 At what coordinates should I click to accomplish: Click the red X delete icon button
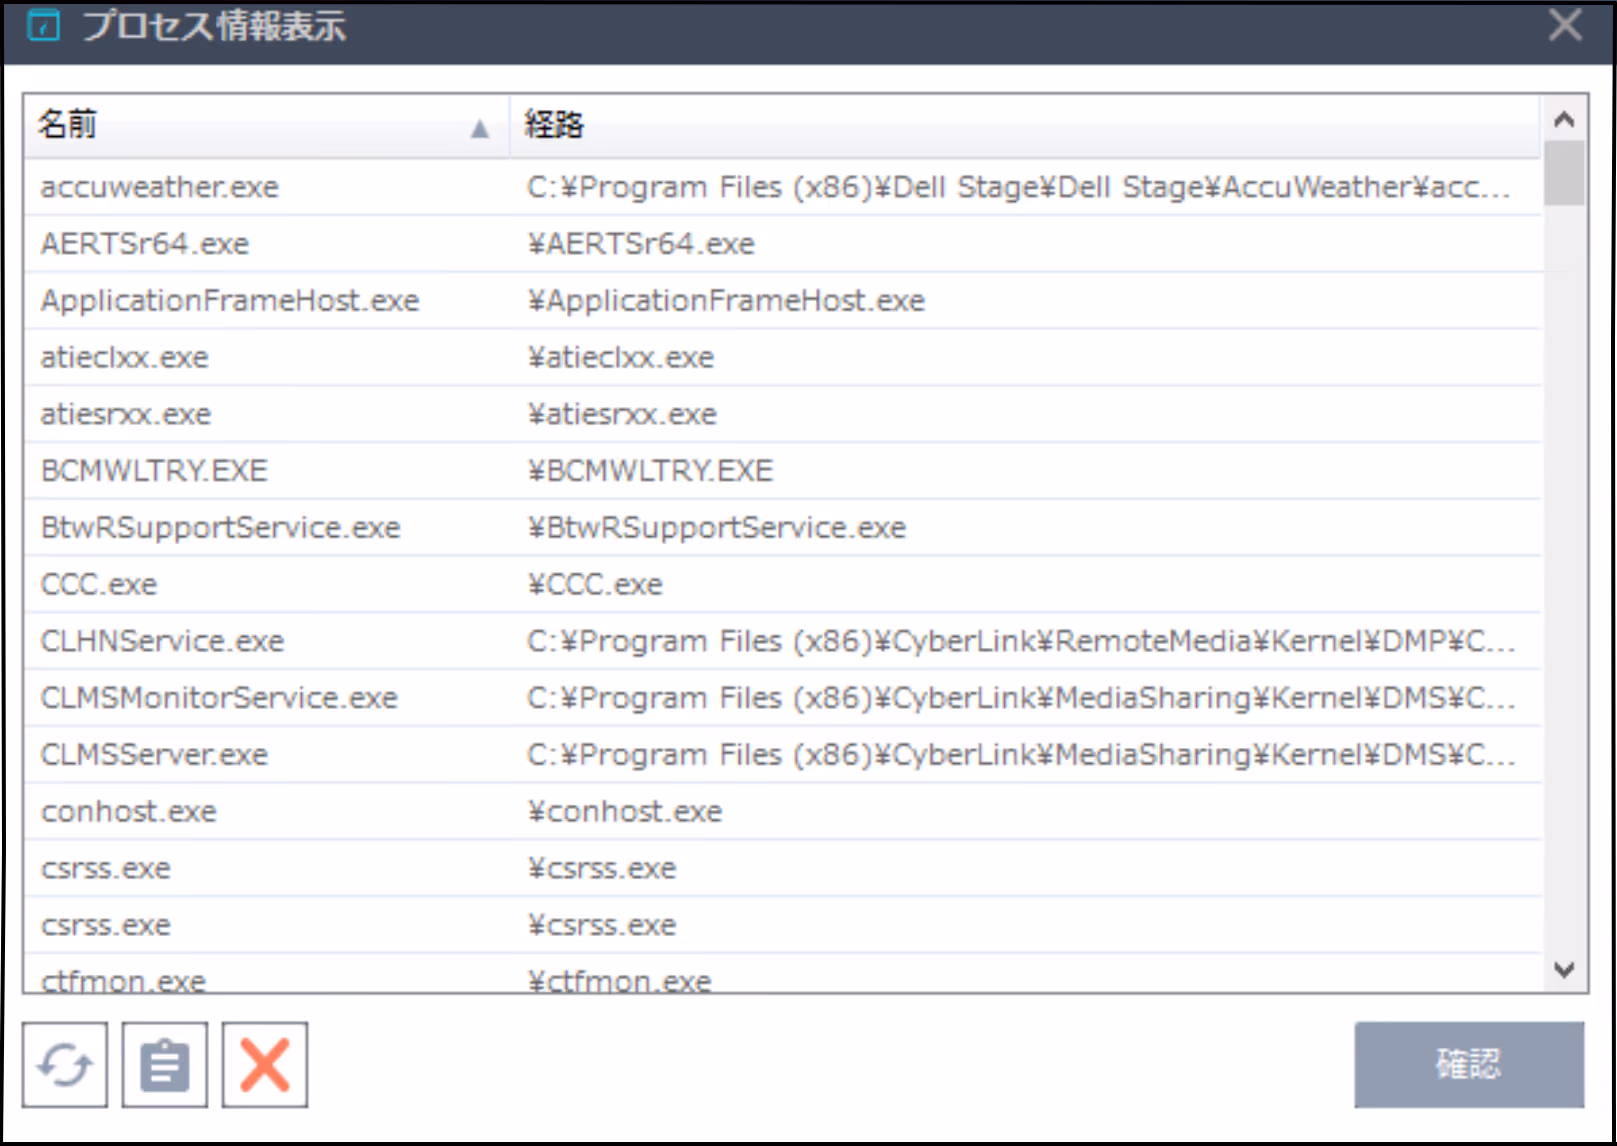(x=265, y=1065)
